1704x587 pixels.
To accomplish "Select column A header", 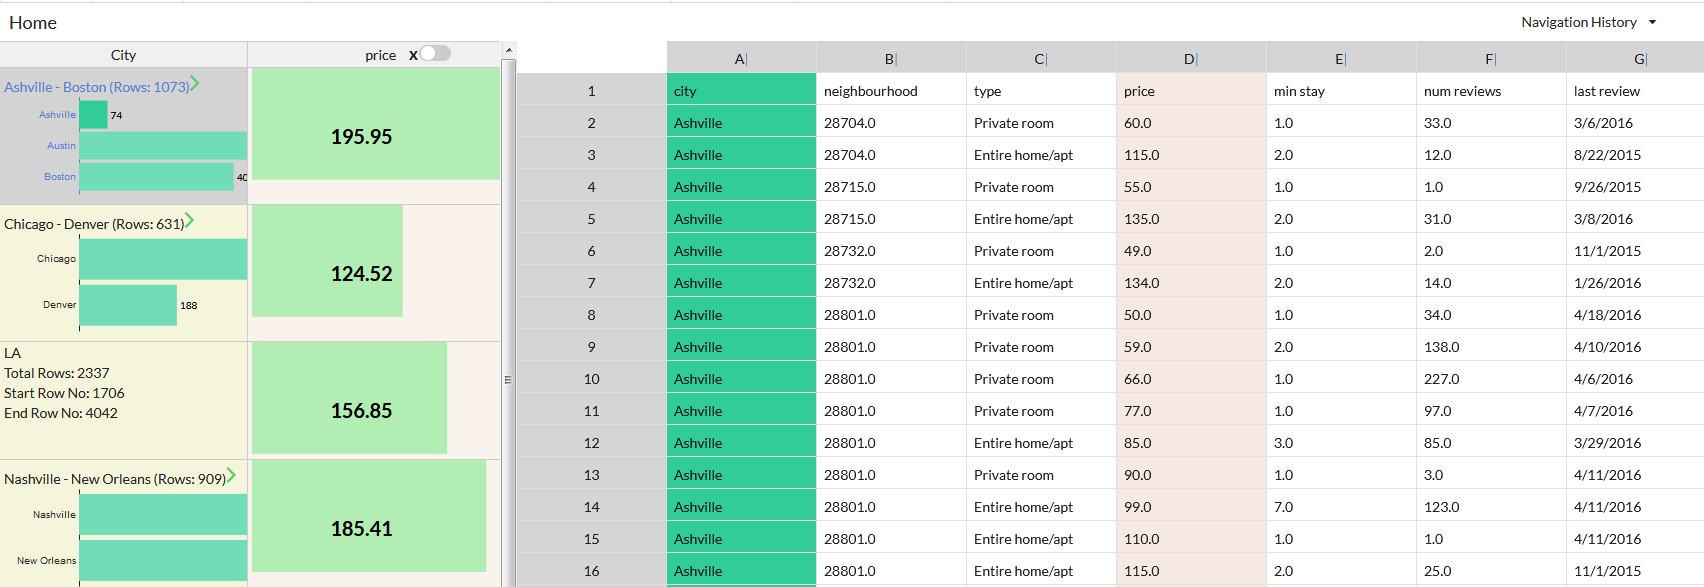I will coord(741,59).
